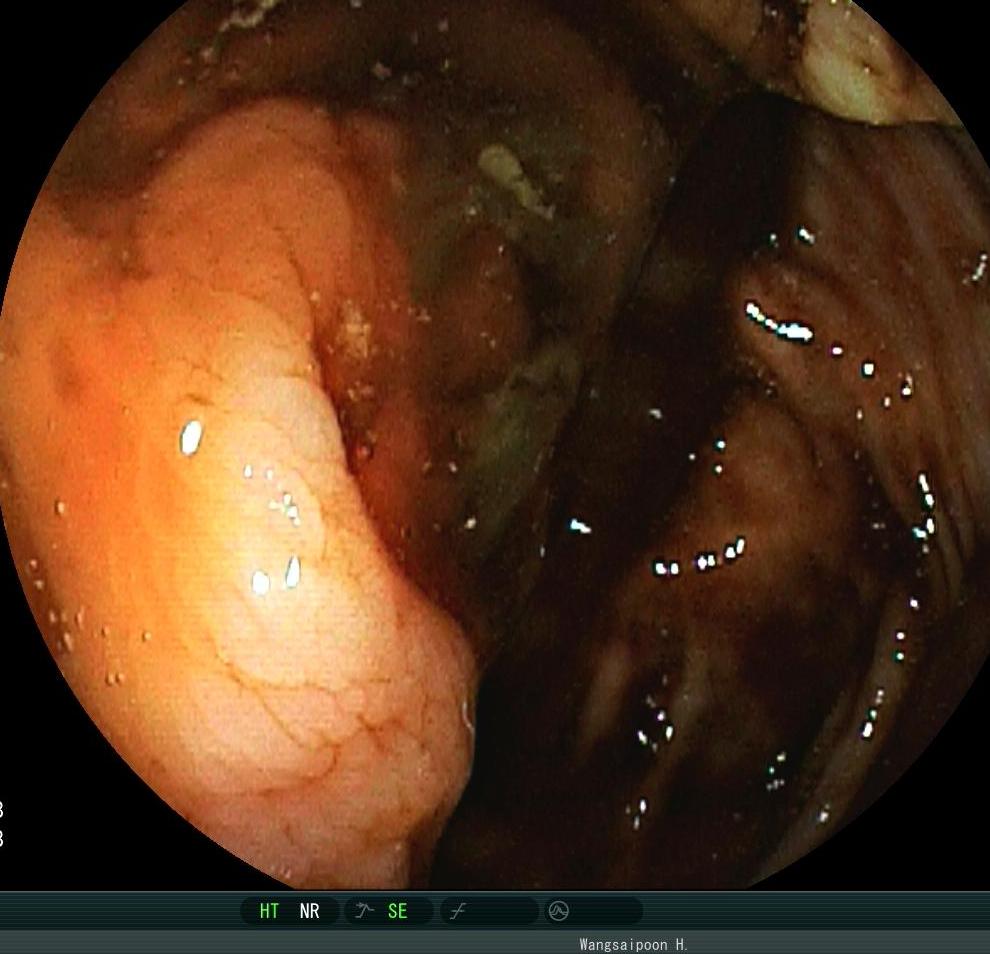The height and width of the screenshot is (954, 990).
Task: Click the f-shaped tone curve icon
Action: (x=458, y=910)
